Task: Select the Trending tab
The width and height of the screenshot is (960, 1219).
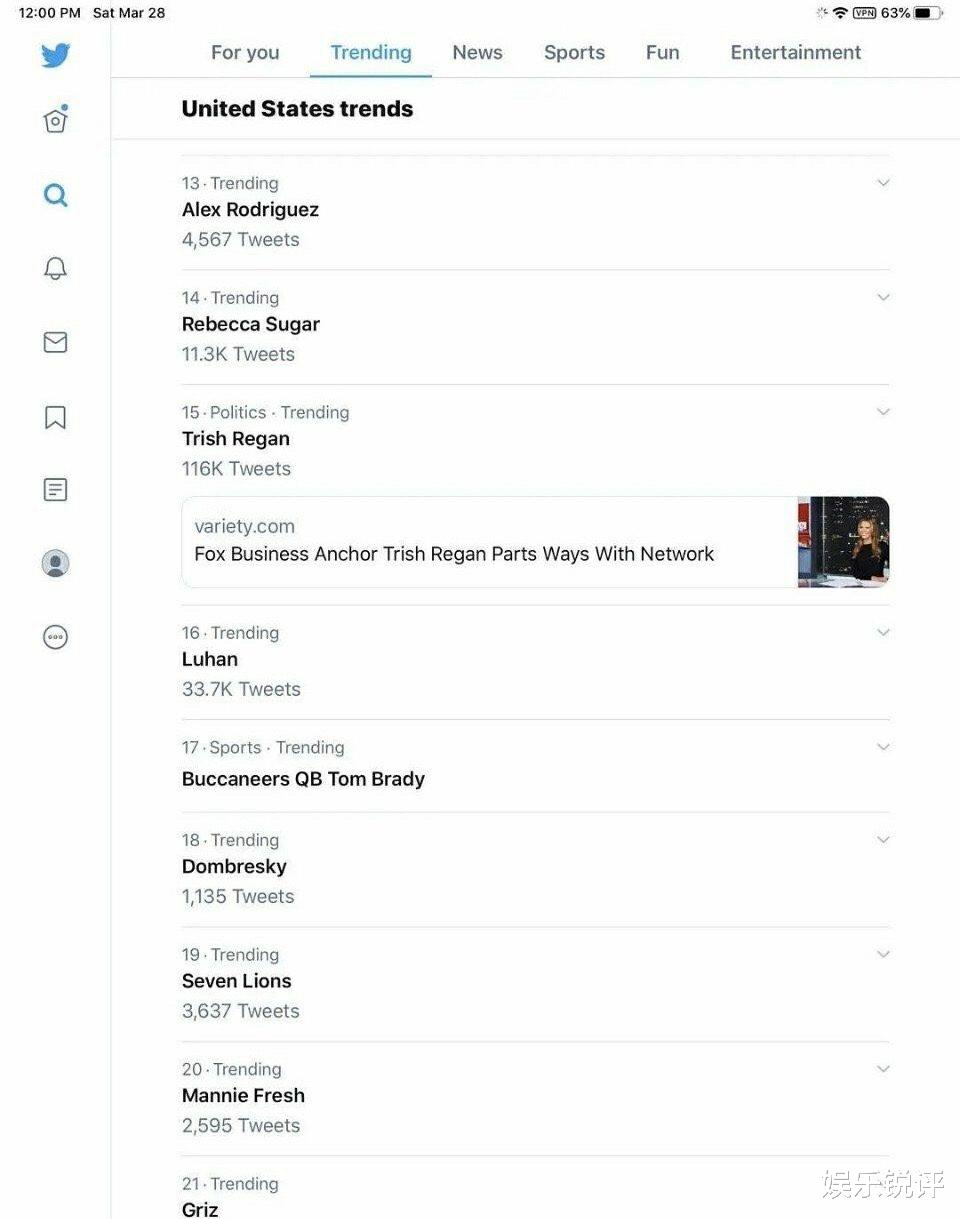Action: [x=371, y=52]
